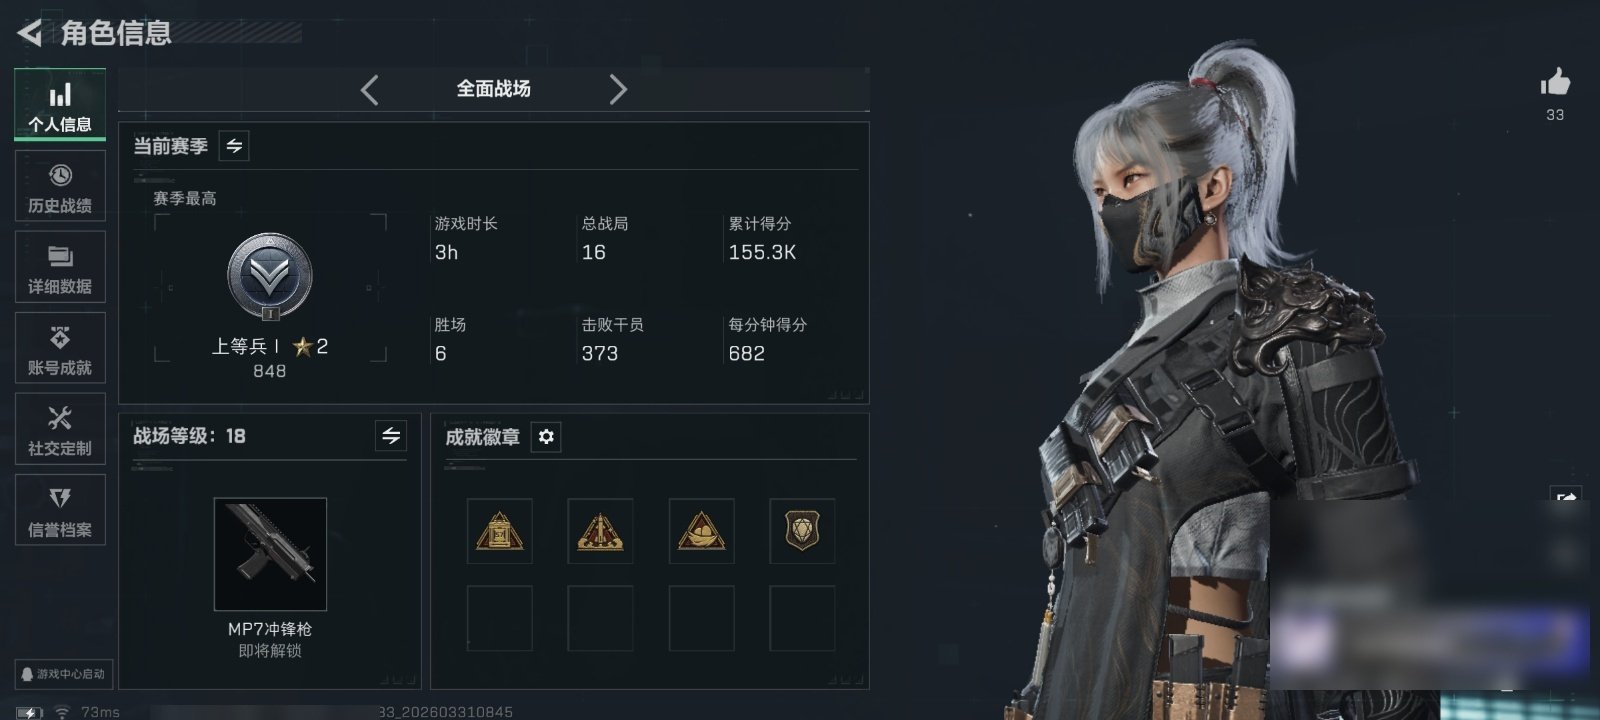The height and width of the screenshot is (720, 1600).
Task: Open the 成就徽章 gear settings
Action: coord(546,437)
